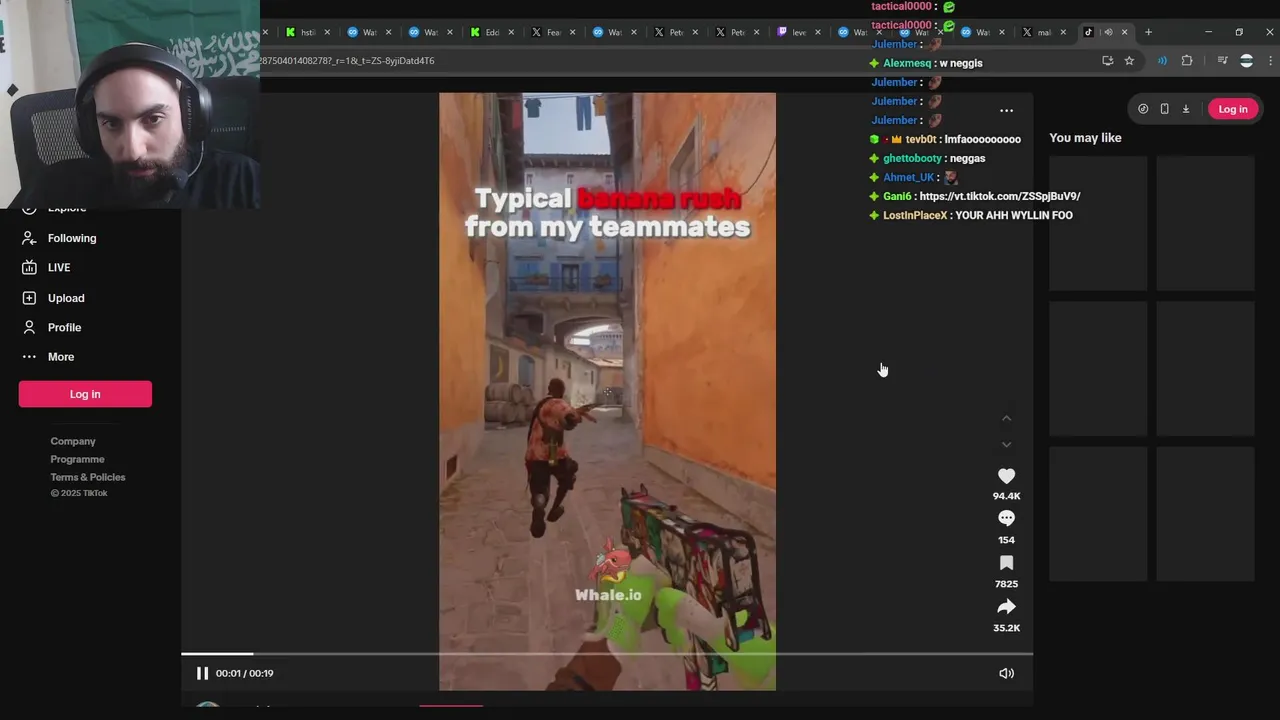
Task: Click the TikTok coin icon in the top pill
Action: click(1143, 109)
